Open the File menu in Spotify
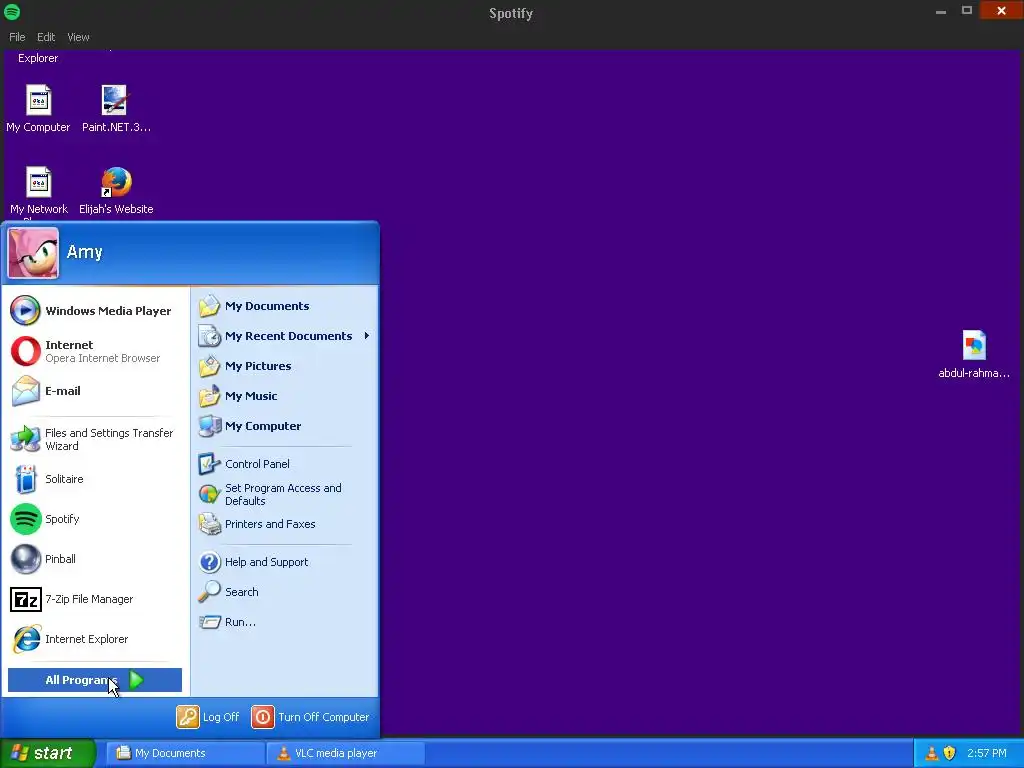This screenshot has height=768, width=1024. (x=17, y=37)
